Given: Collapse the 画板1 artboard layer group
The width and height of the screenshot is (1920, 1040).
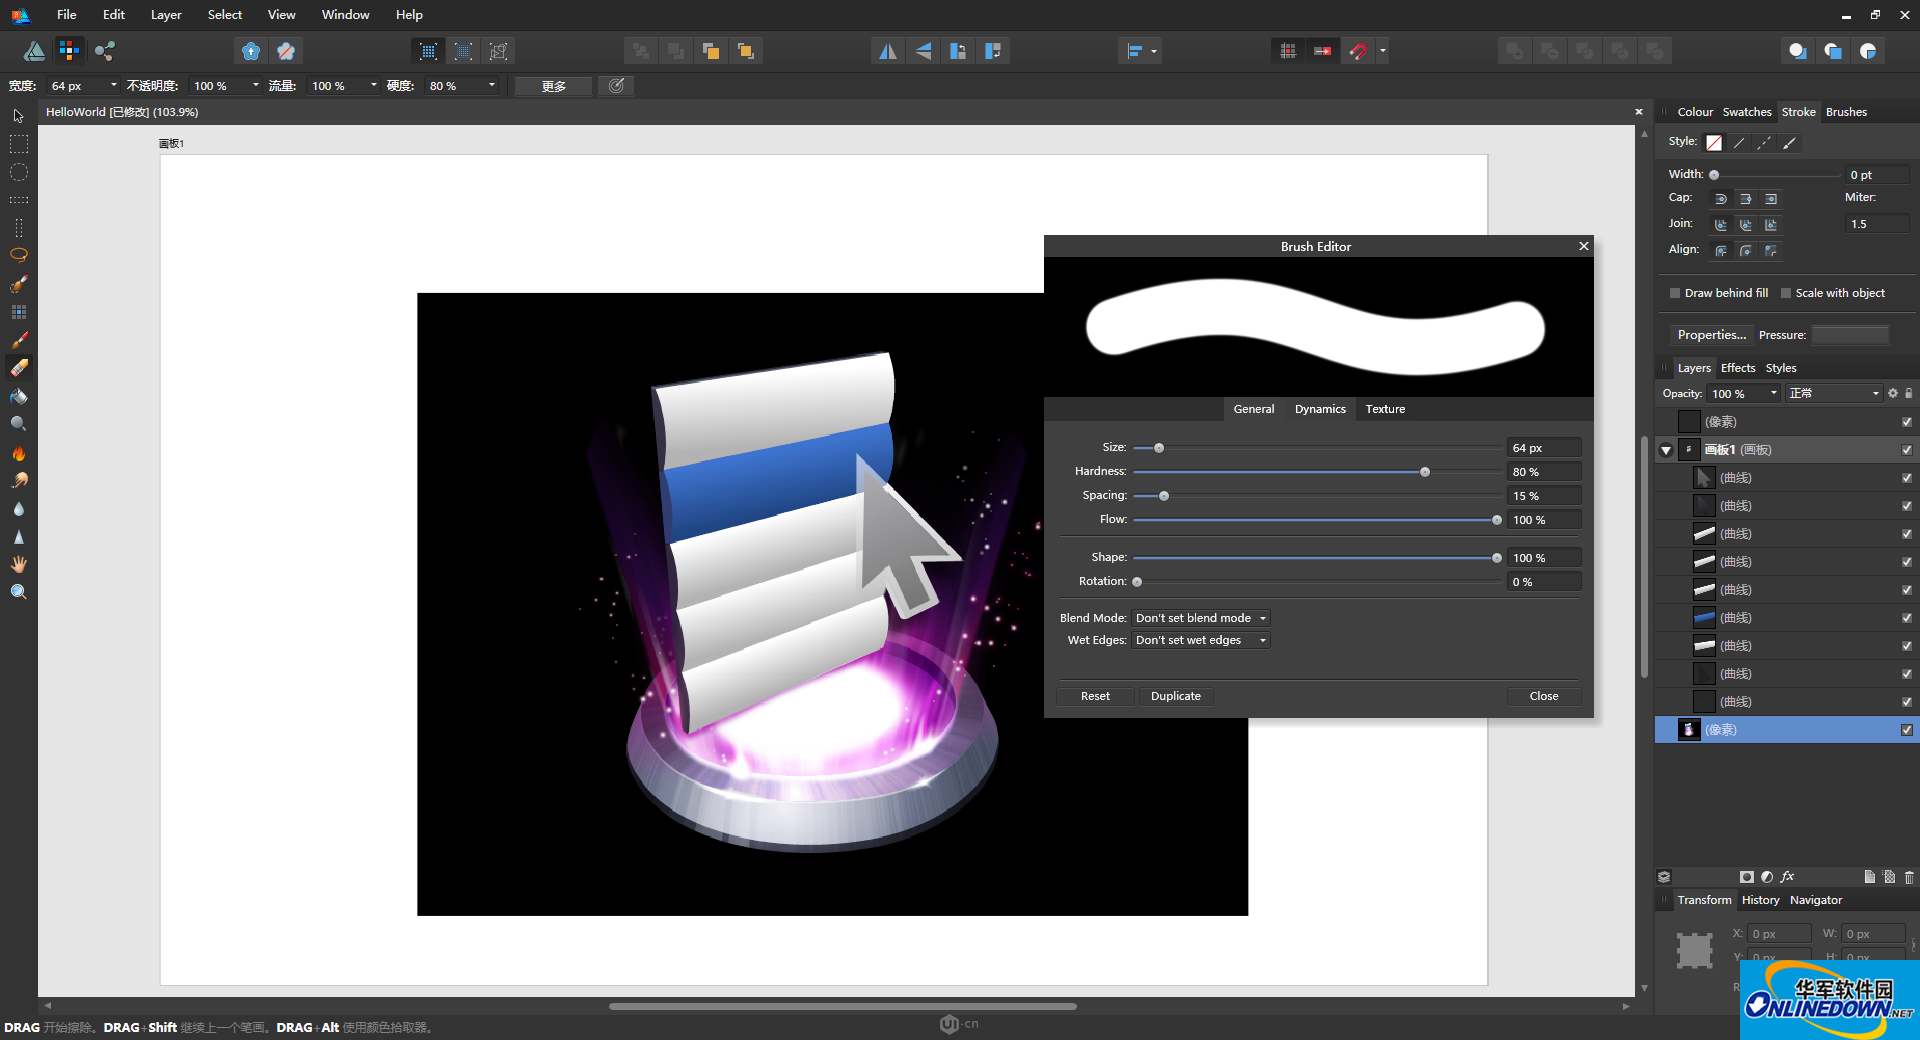Looking at the screenshot, I should [x=1666, y=450].
